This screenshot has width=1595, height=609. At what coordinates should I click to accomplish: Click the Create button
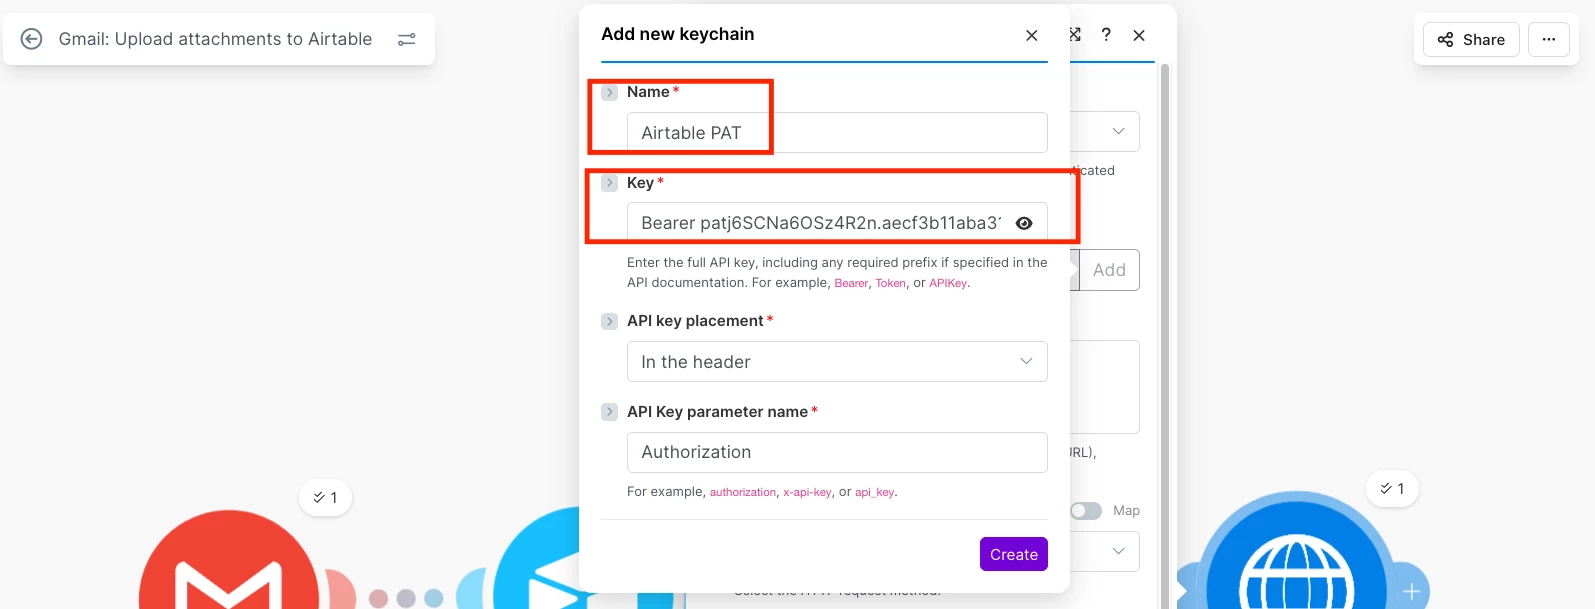1014,554
